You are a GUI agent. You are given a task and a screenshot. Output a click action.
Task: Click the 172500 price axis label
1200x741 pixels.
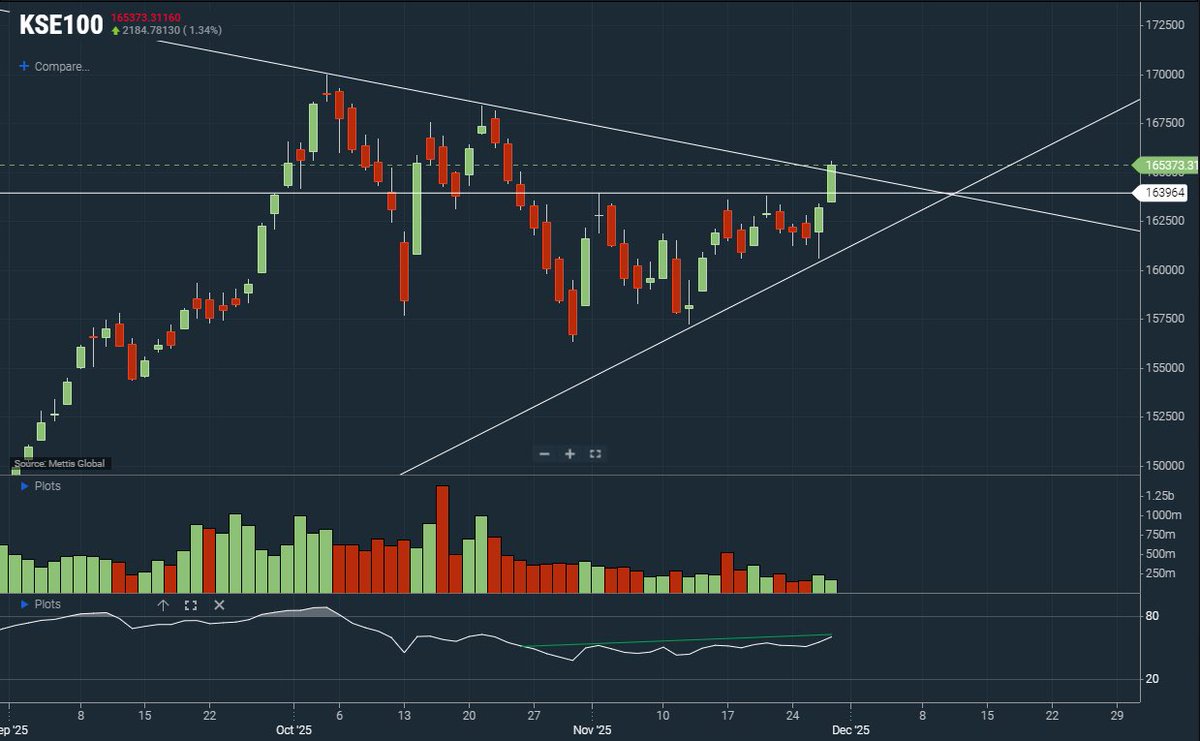tap(1167, 25)
